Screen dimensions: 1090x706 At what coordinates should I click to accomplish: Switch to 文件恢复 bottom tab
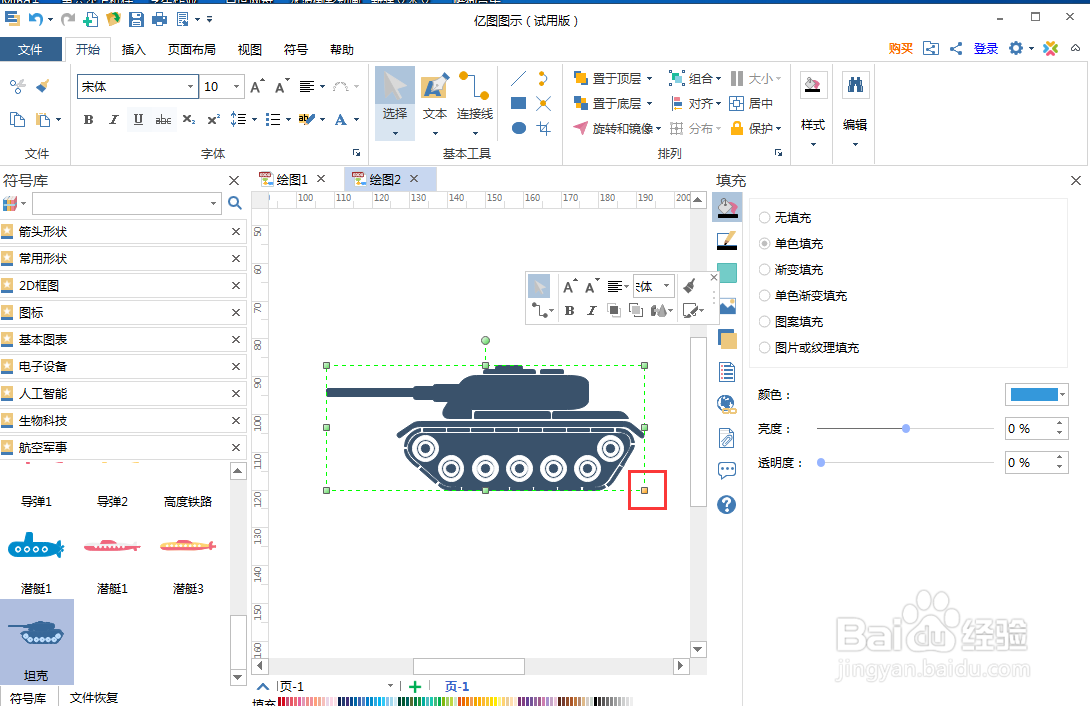coord(94,698)
